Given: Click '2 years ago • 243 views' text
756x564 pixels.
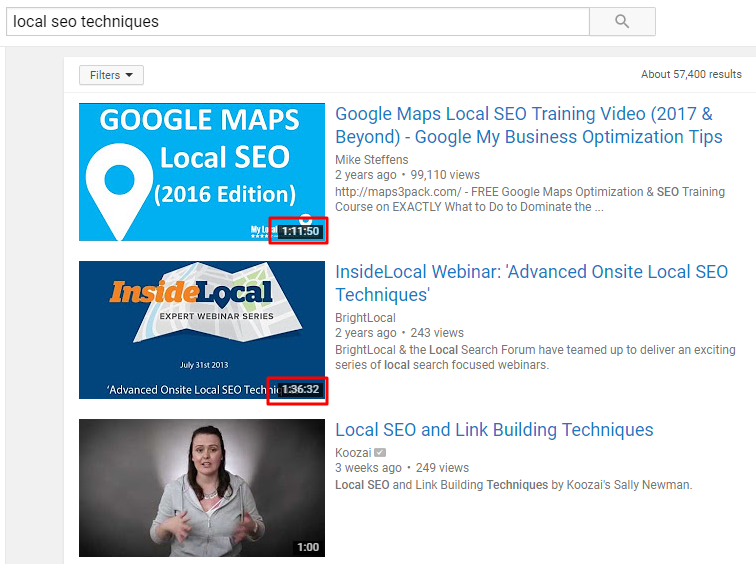Looking at the screenshot, I should [x=399, y=333].
